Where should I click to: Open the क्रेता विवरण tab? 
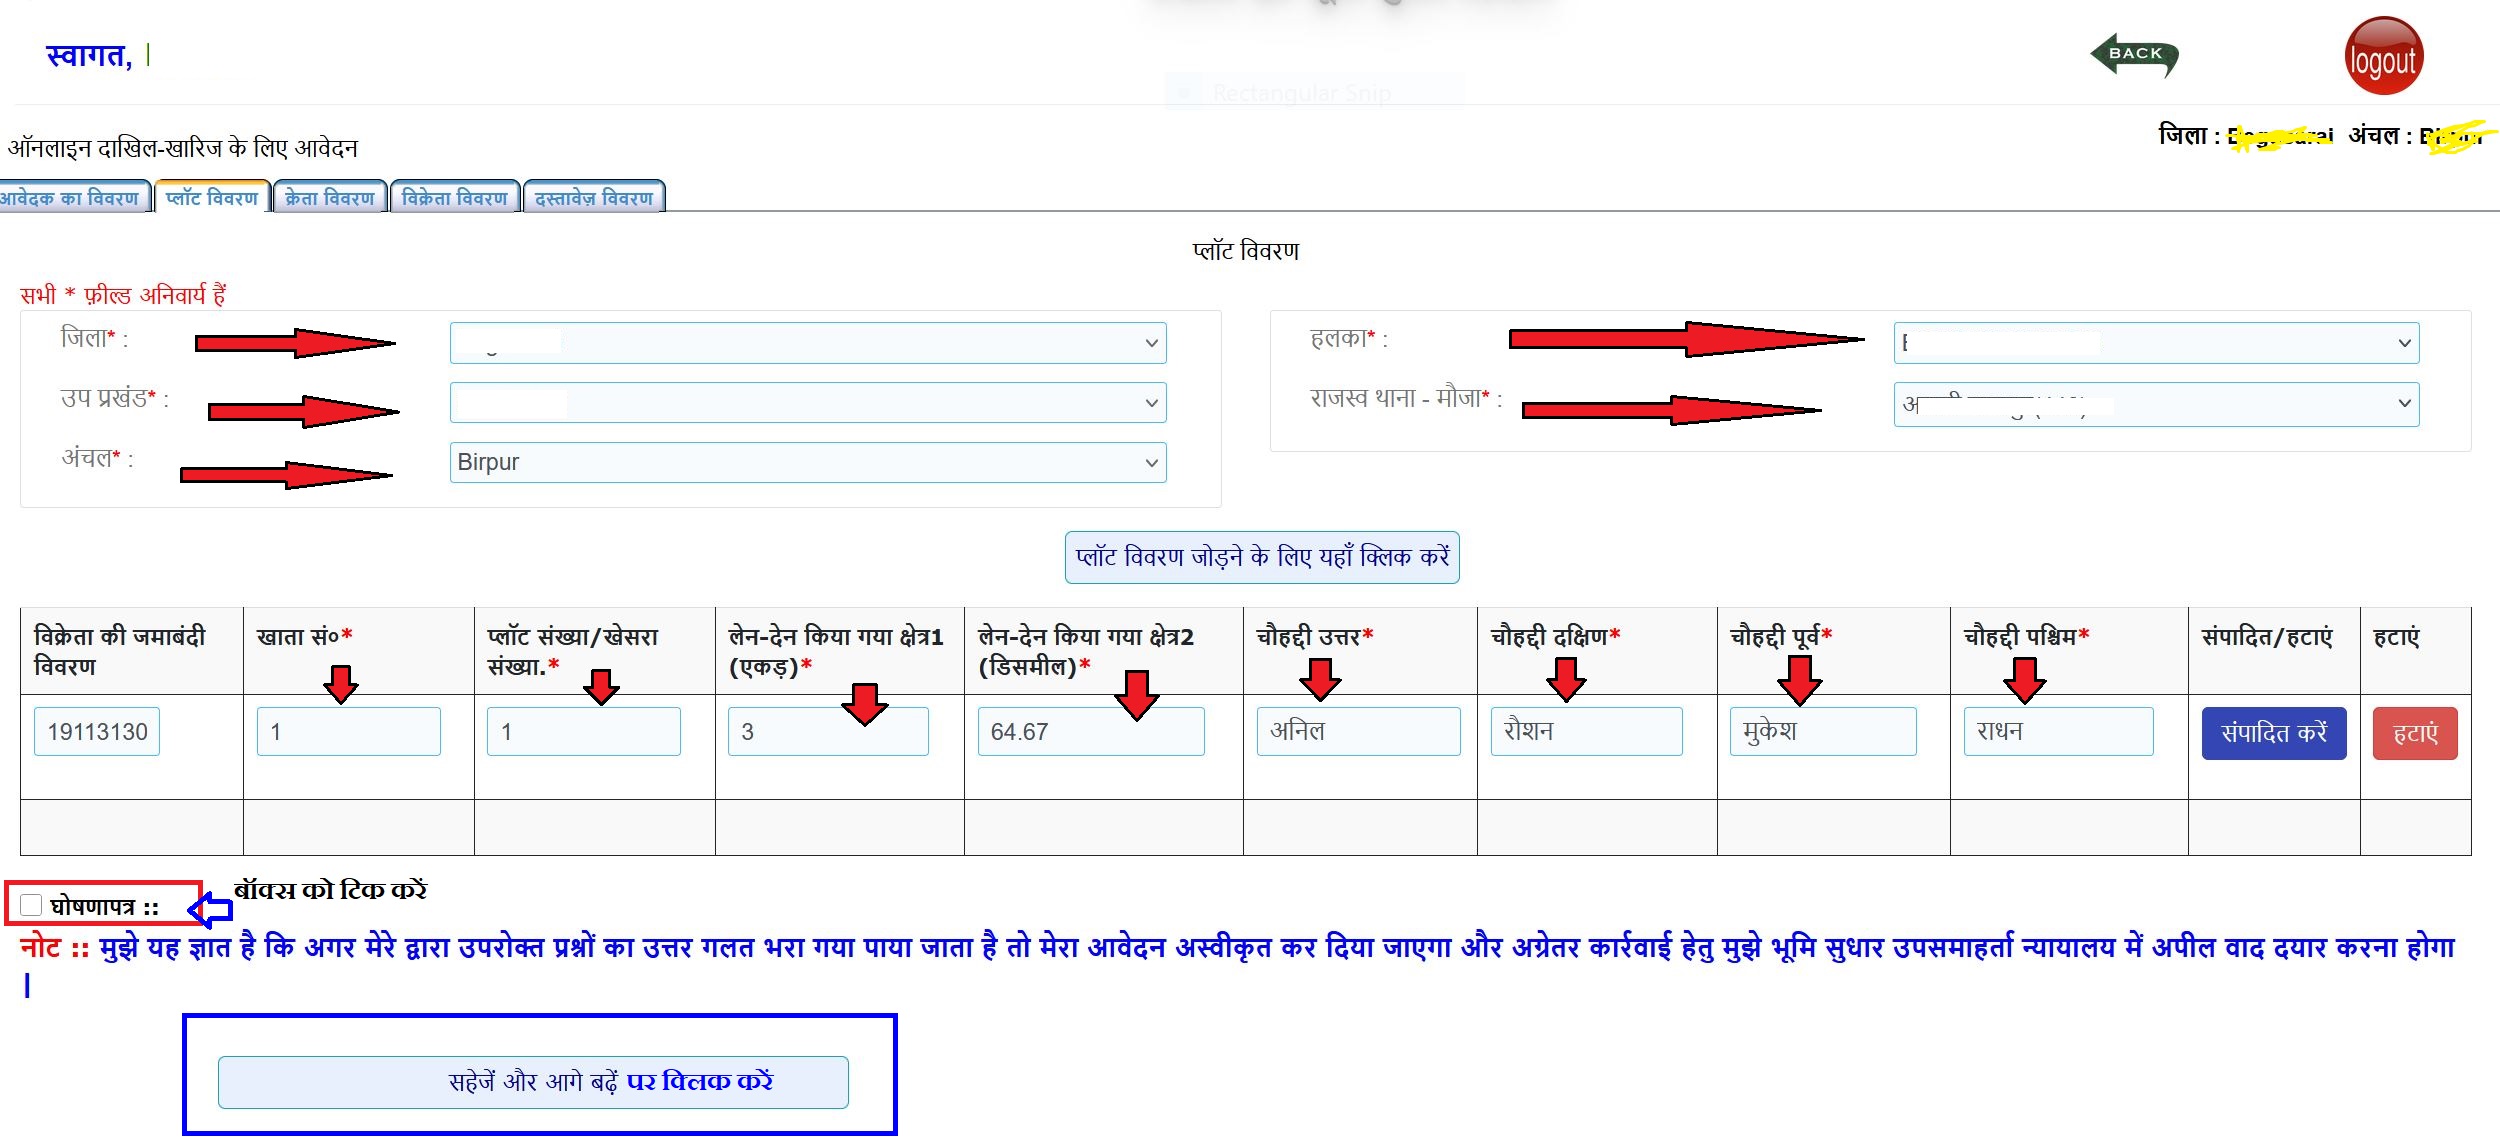[329, 198]
